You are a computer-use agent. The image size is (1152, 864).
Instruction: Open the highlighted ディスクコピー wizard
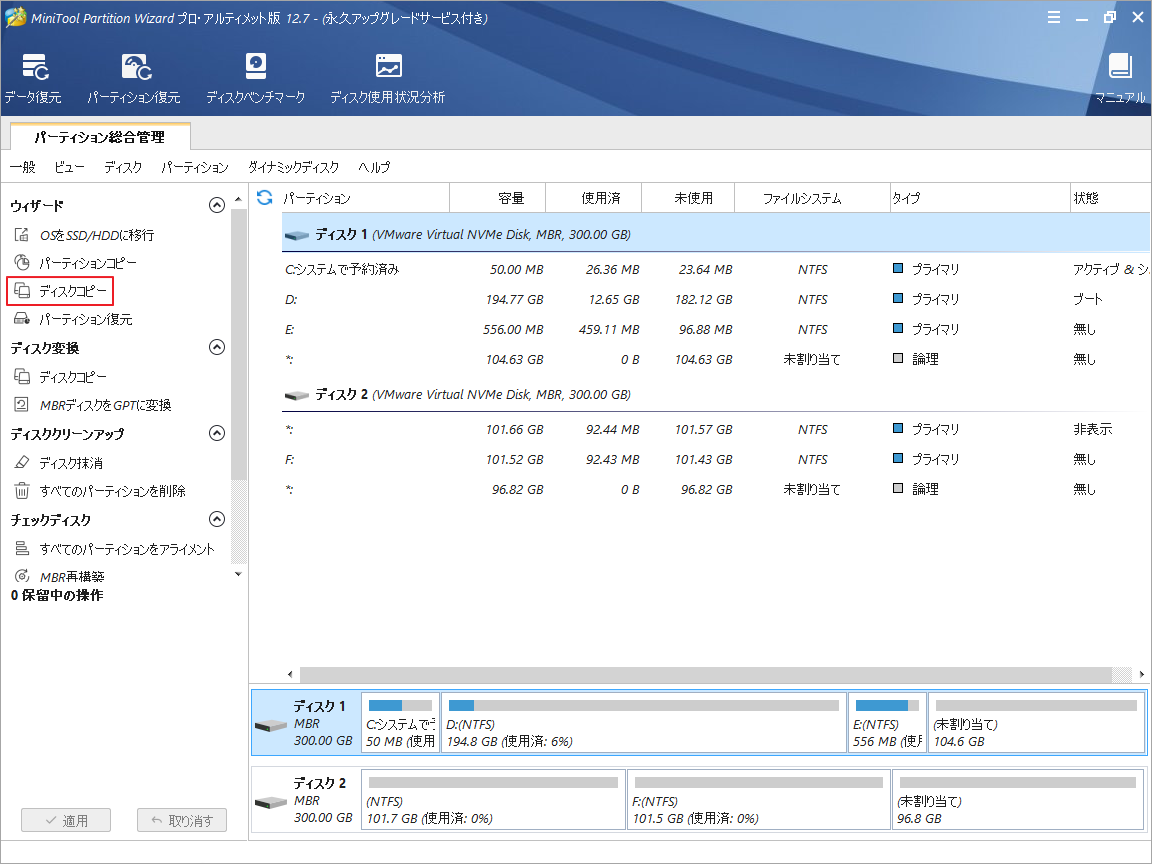tap(70, 291)
